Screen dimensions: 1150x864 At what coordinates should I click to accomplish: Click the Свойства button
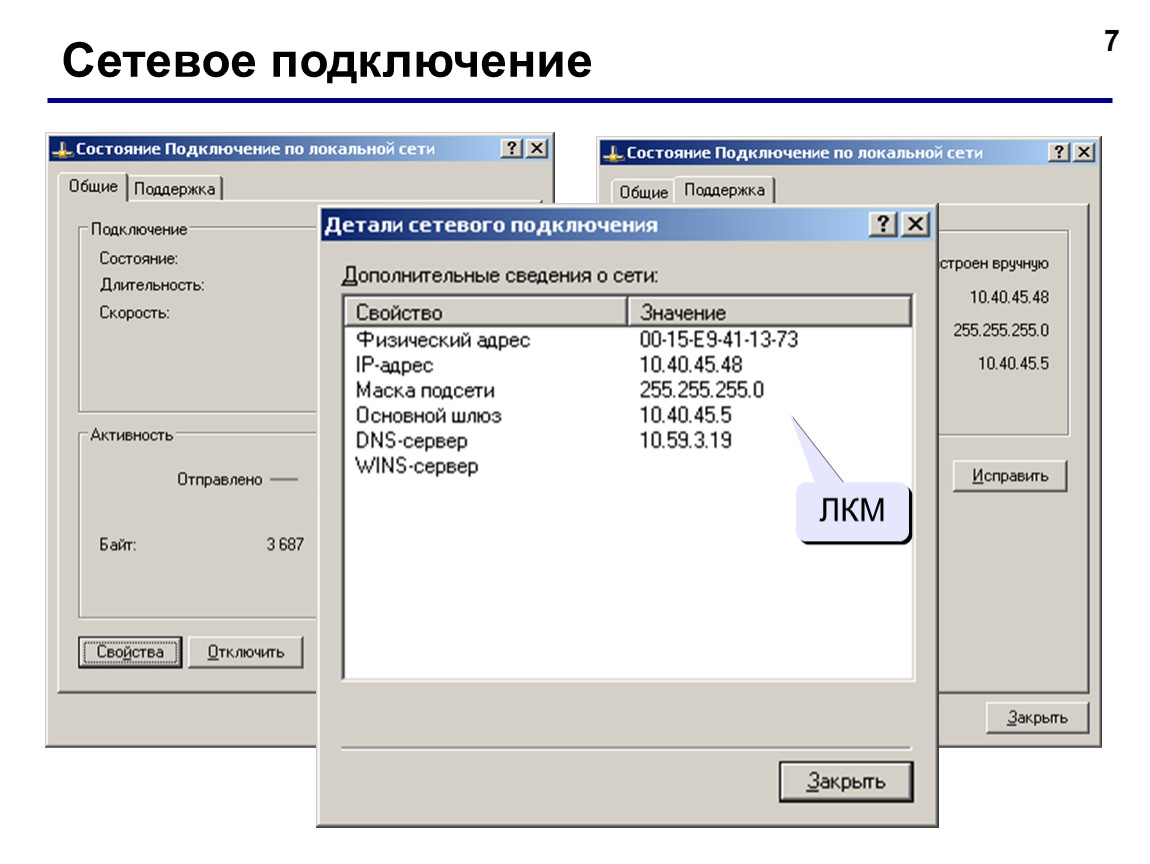131,652
